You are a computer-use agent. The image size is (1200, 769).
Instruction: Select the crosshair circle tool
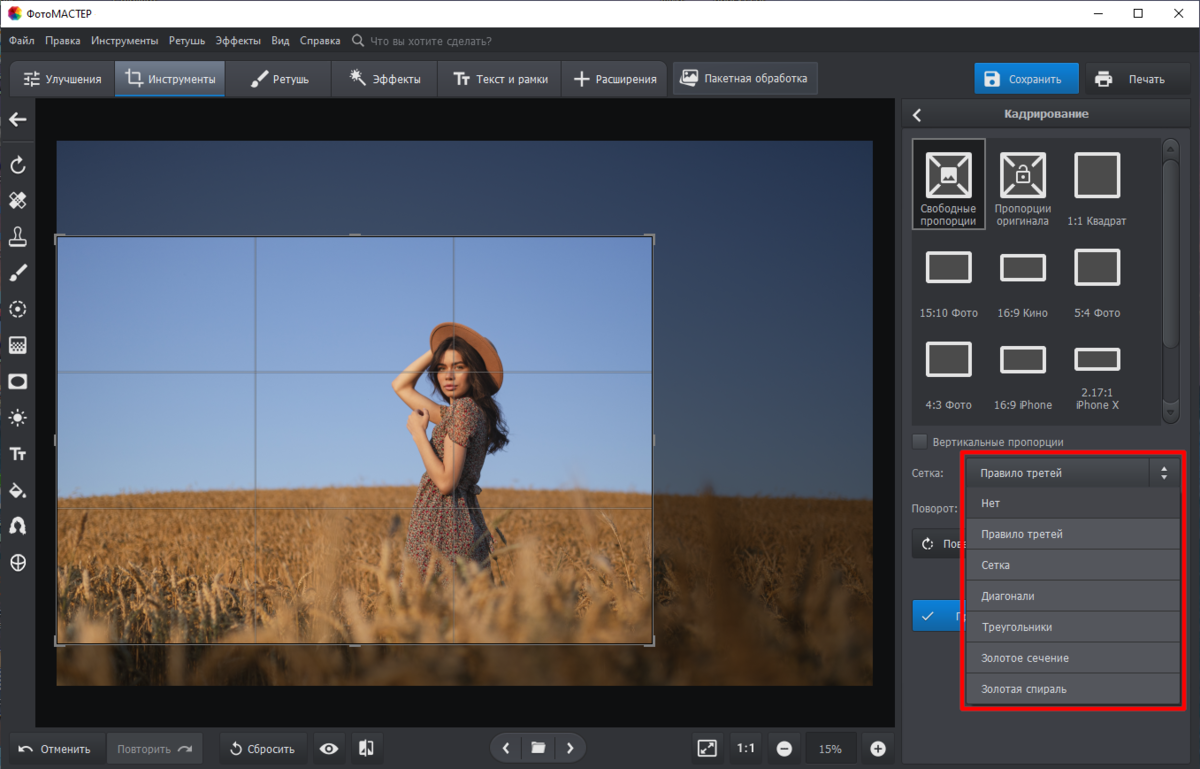pyautogui.click(x=17, y=562)
